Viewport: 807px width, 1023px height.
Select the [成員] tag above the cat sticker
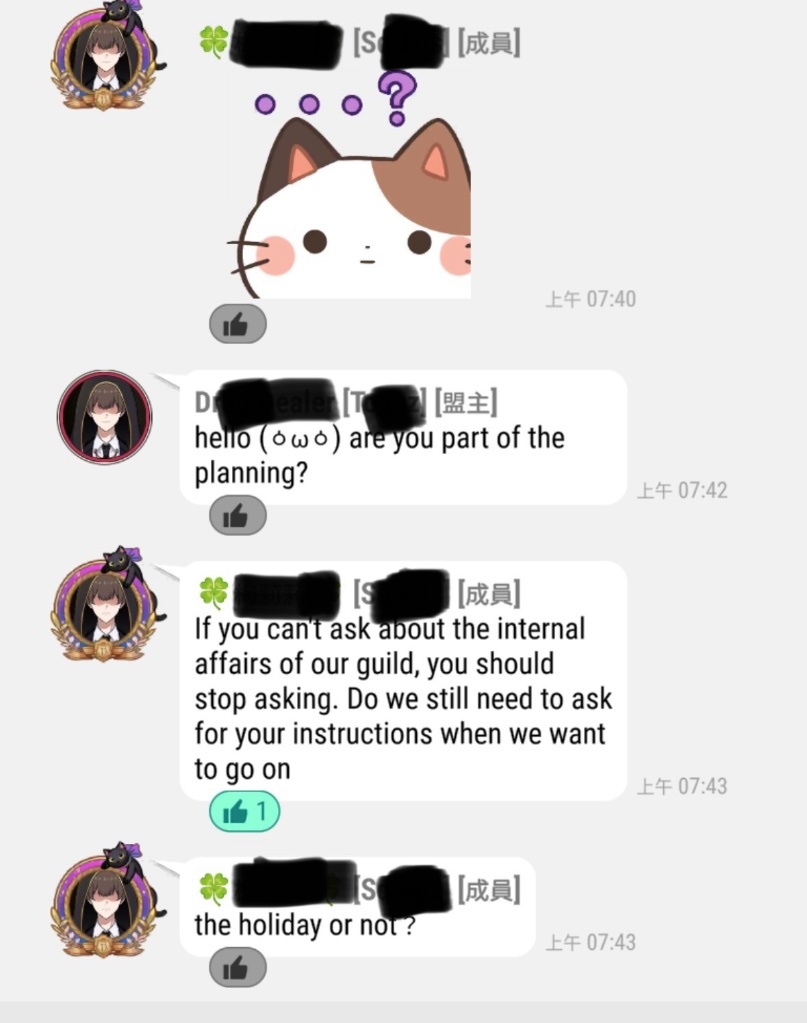(489, 43)
